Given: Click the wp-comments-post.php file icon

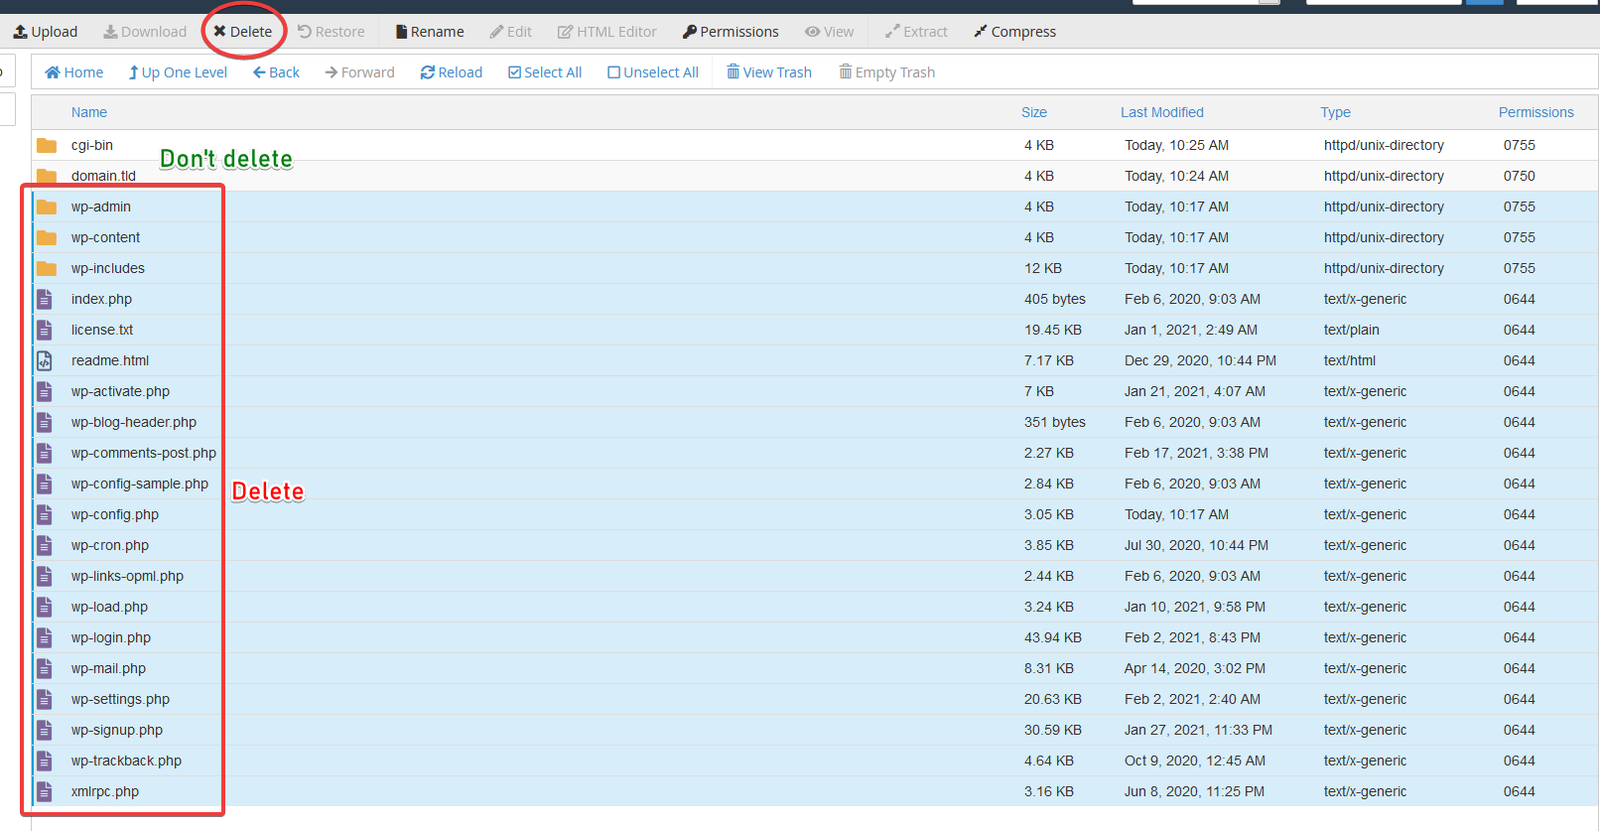Looking at the screenshot, I should [45, 453].
